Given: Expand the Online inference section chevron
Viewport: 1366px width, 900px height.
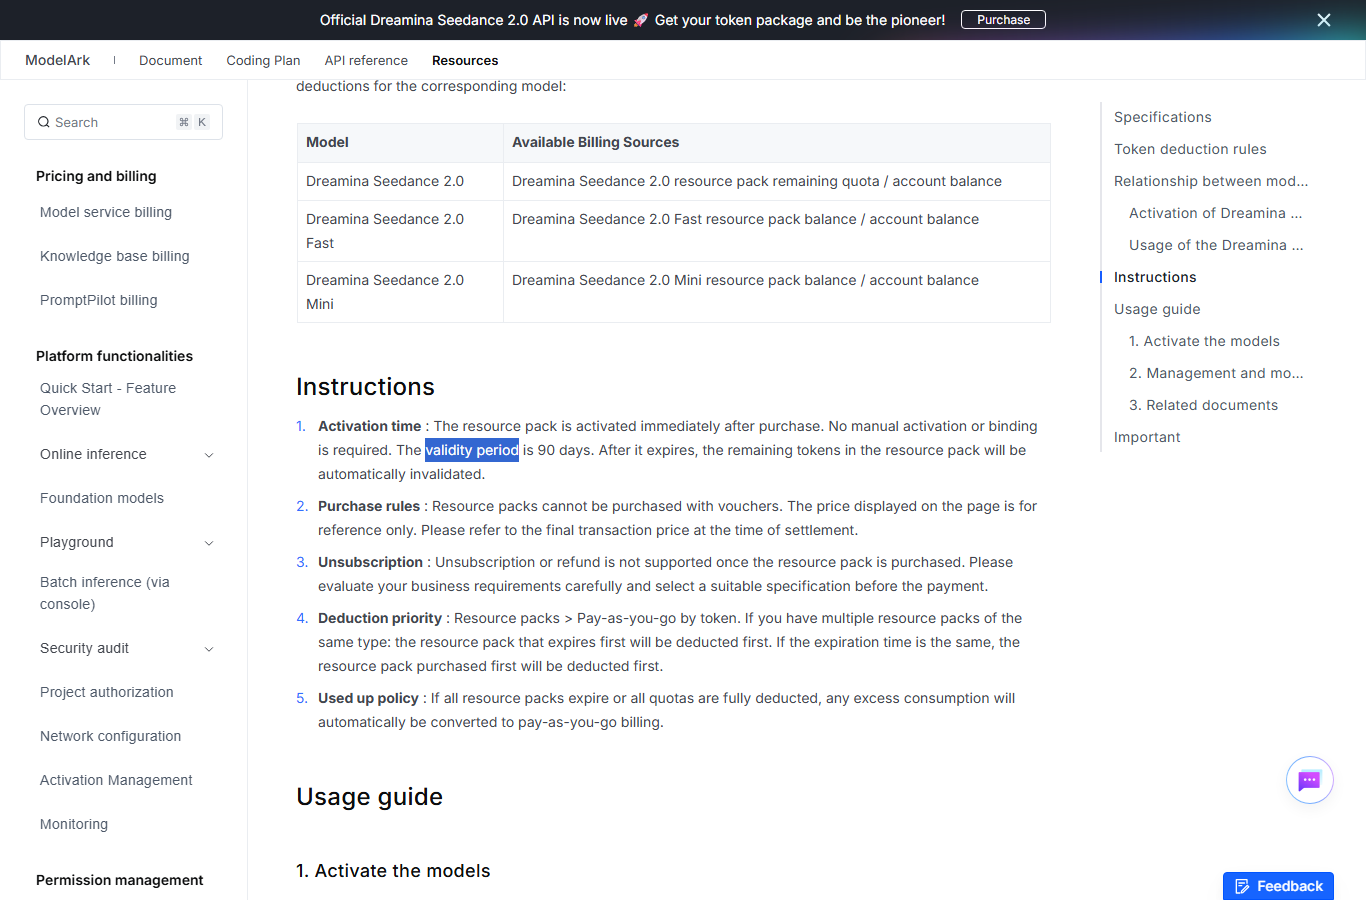Looking at the screenshot, I should point(209,455).
